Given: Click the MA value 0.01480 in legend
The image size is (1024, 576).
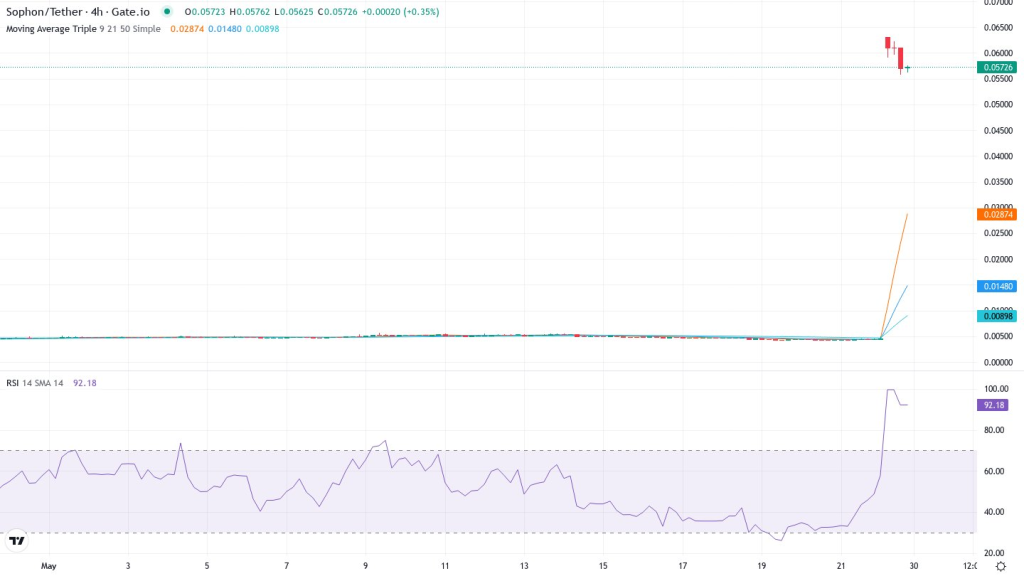Looking at the screenshot, I should click(225, 29).
